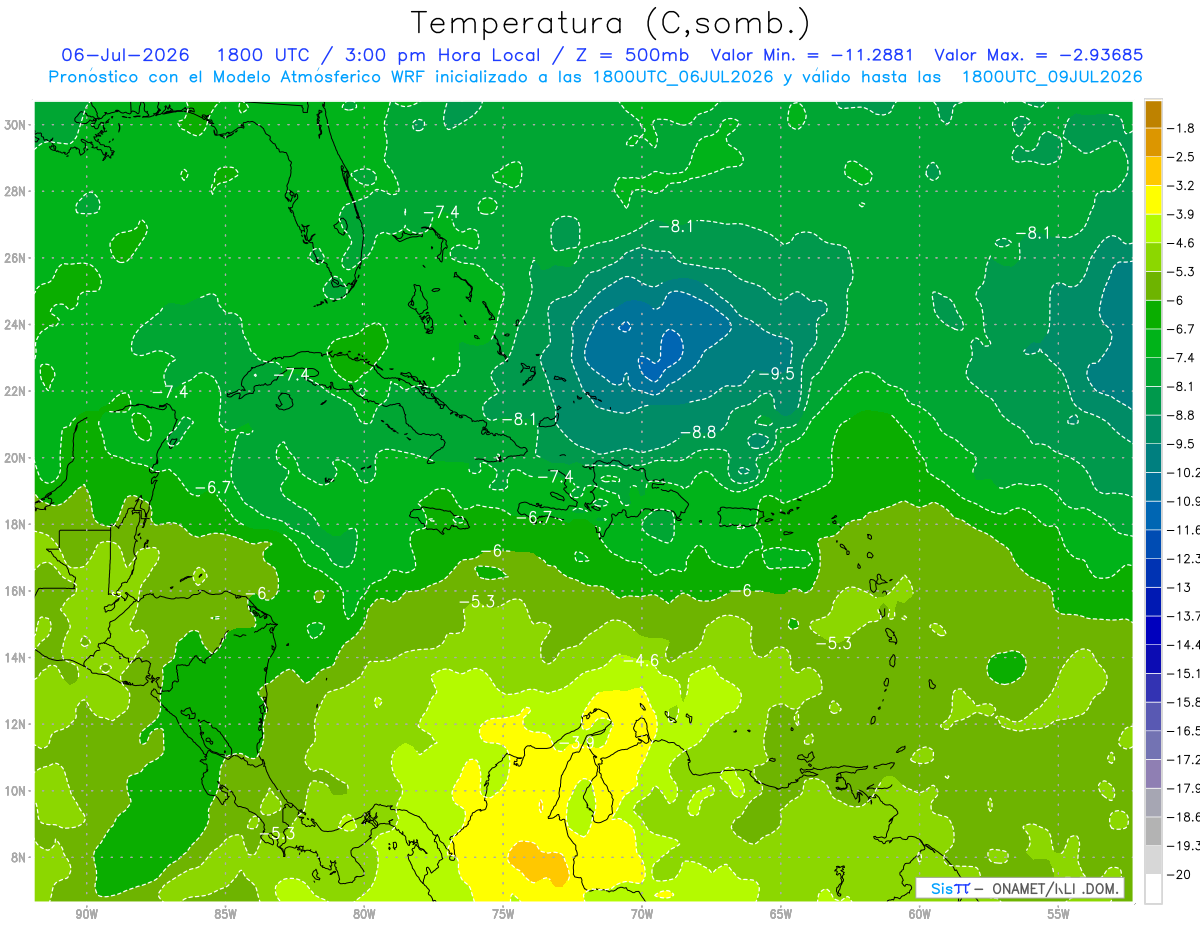Click the 14N latitude axis label

[17, 658]
